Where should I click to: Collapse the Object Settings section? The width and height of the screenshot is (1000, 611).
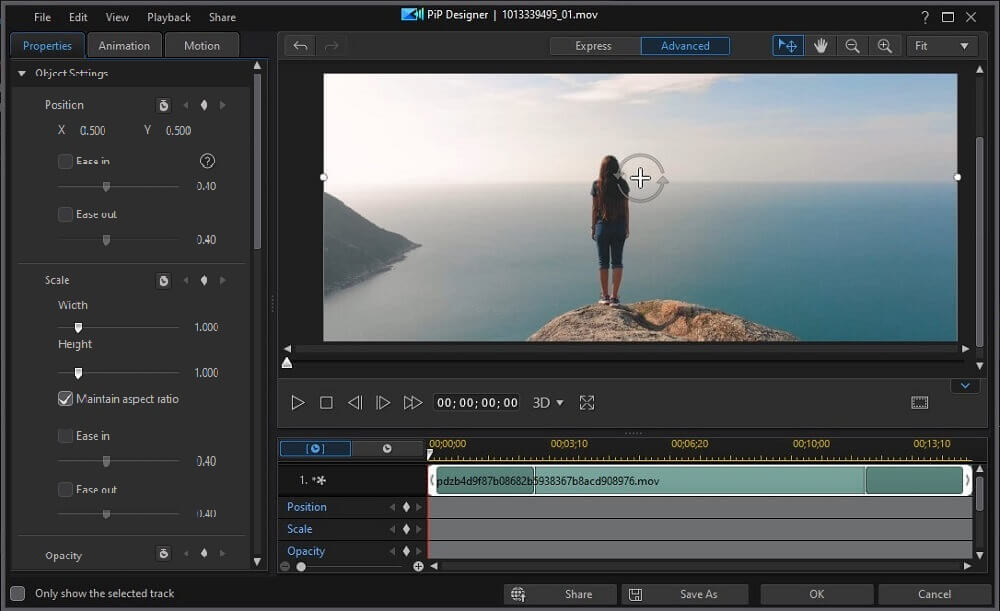[x=22, y=73]
